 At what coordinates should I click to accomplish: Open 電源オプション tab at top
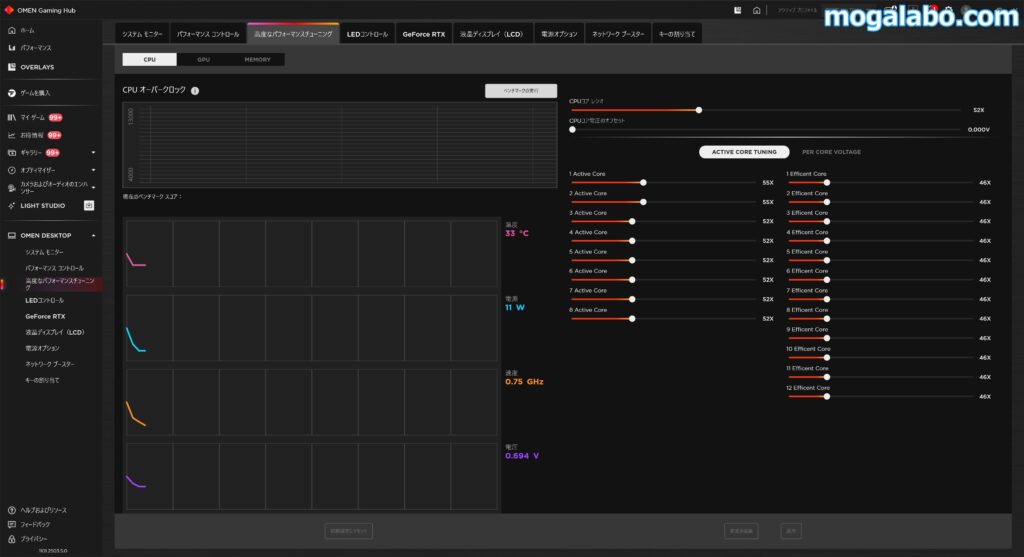tap(559, 34)
